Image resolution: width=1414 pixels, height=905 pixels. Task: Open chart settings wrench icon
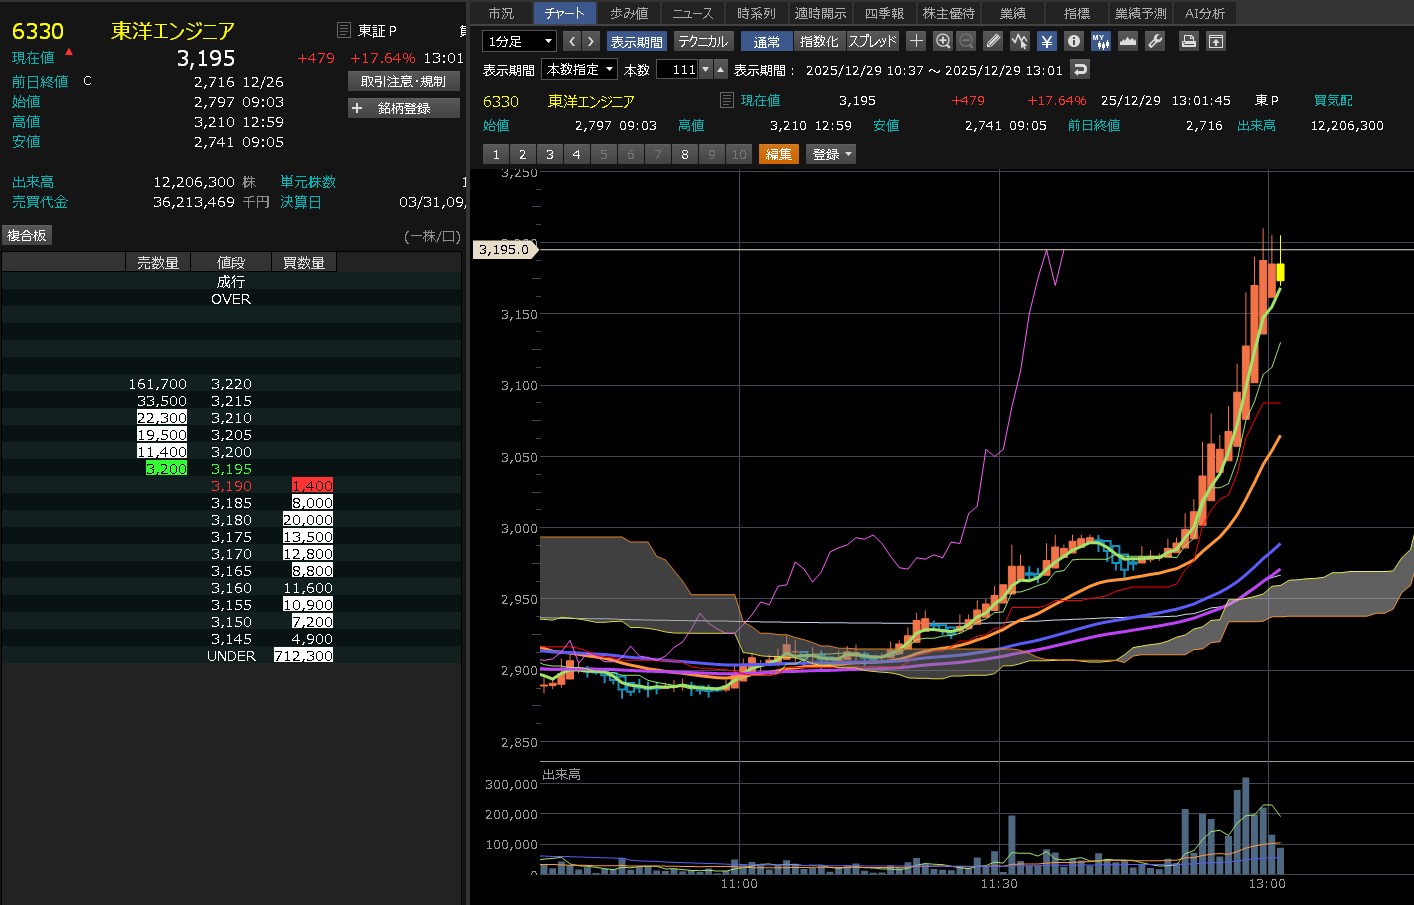[1154, 41]
